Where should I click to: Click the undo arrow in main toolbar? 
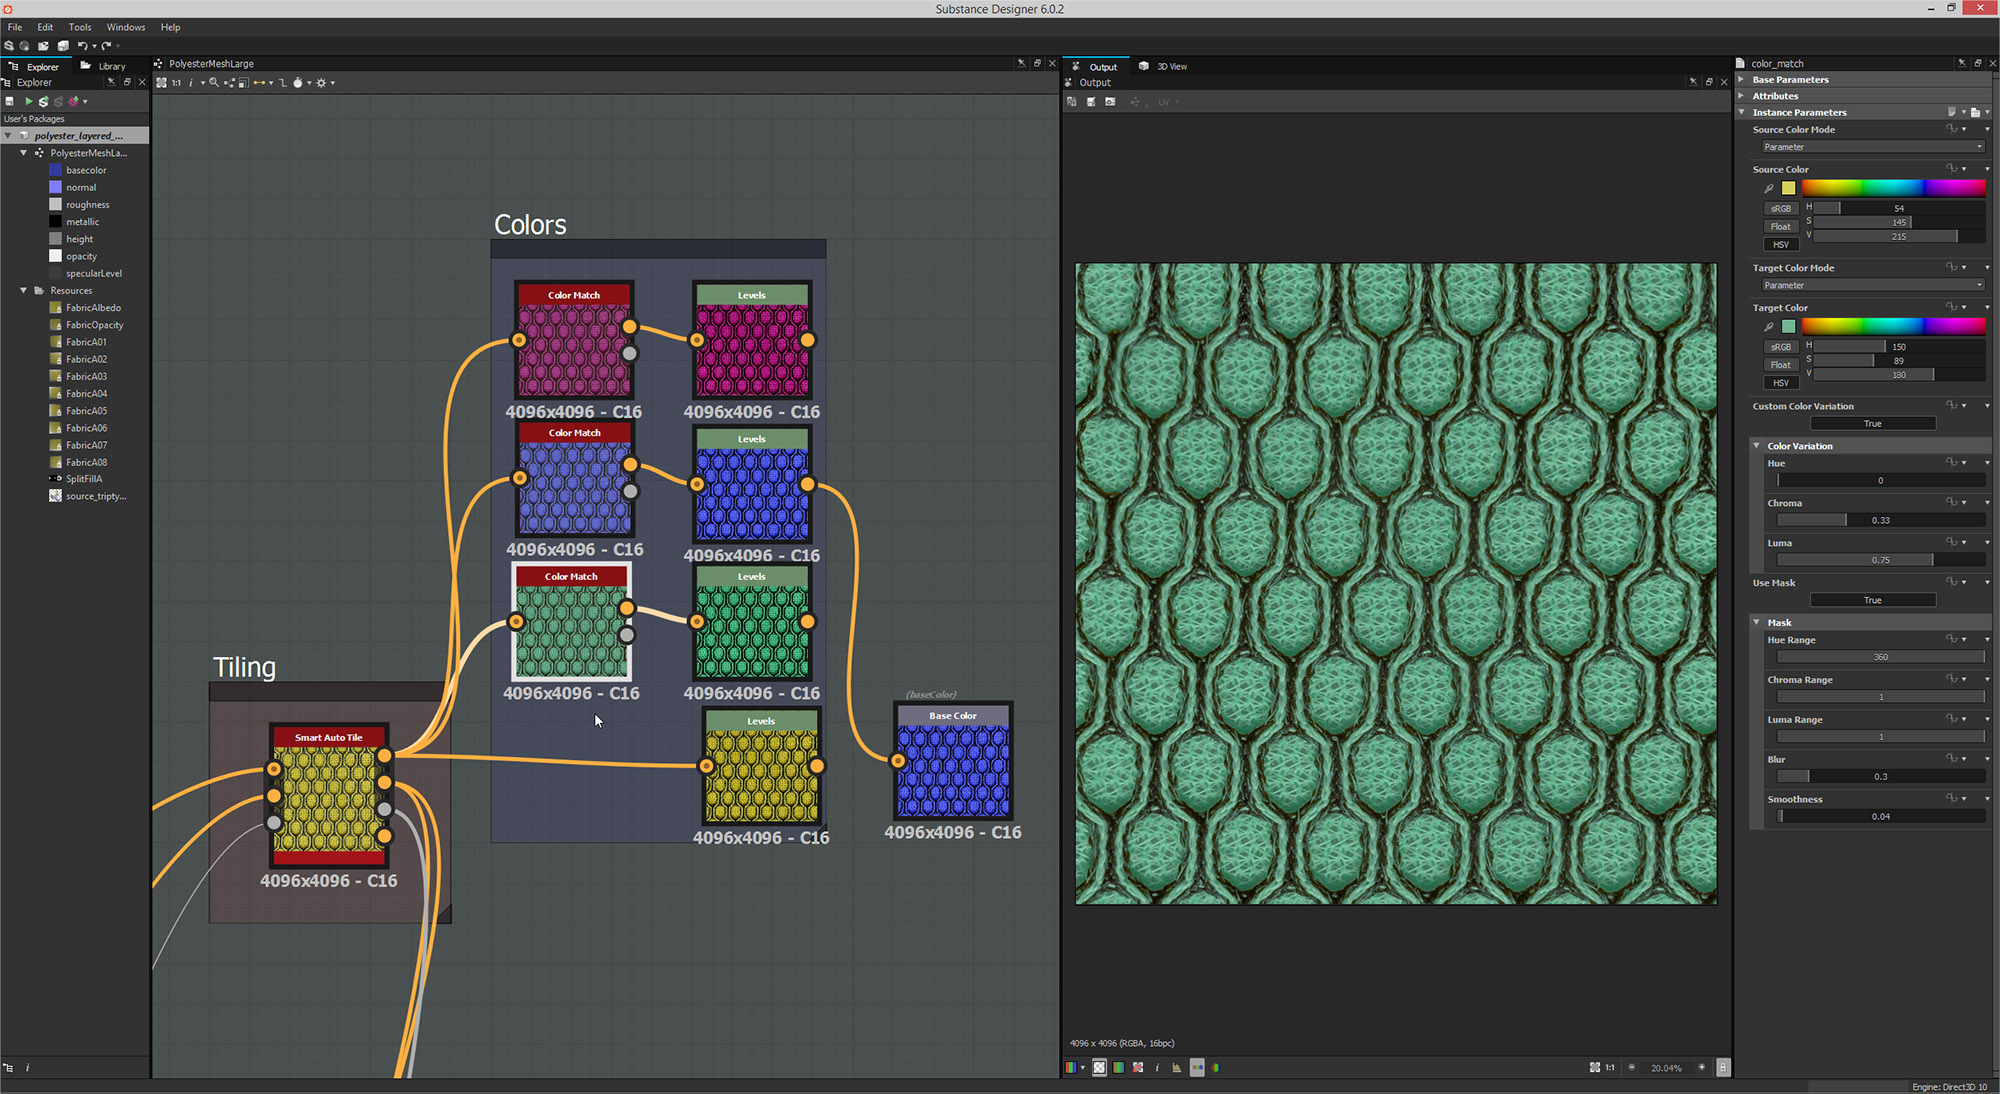click(x=82, y=46)
